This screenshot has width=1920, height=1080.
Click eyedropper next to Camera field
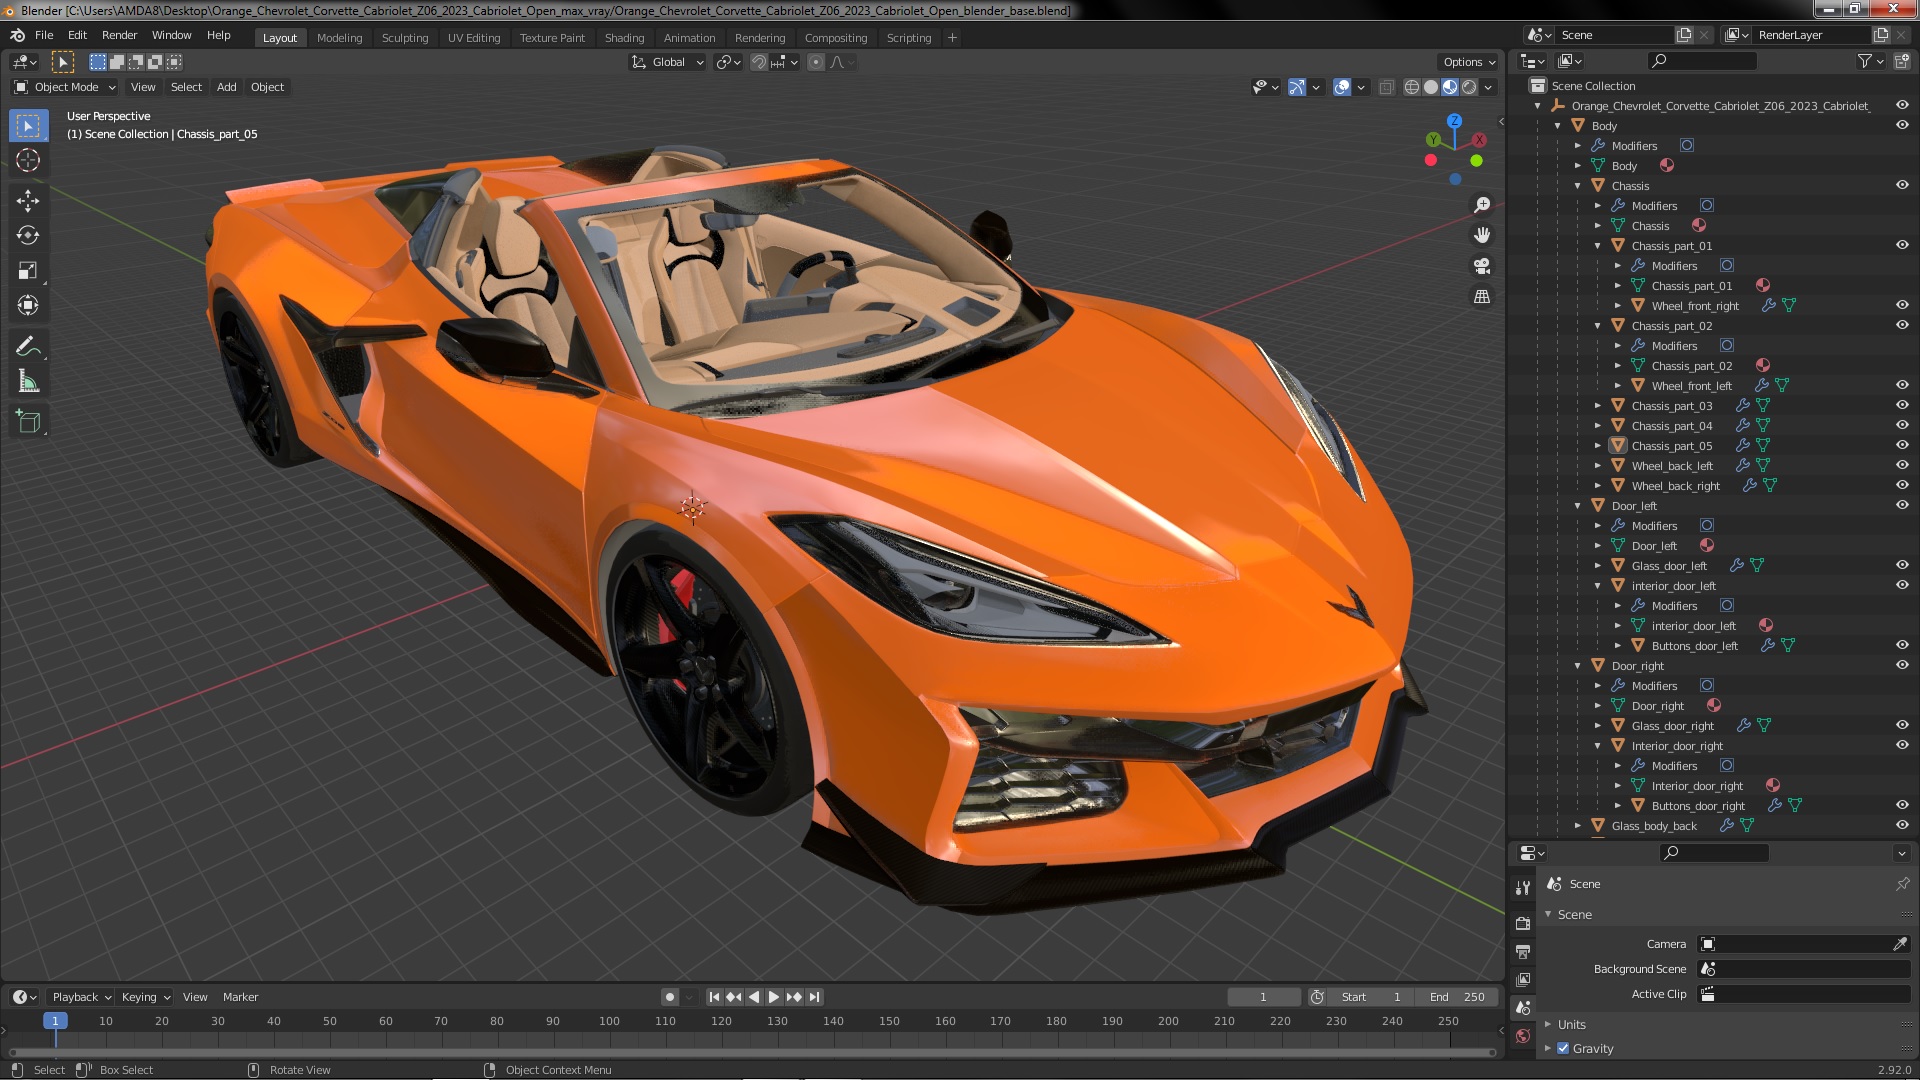[1900, 944]
